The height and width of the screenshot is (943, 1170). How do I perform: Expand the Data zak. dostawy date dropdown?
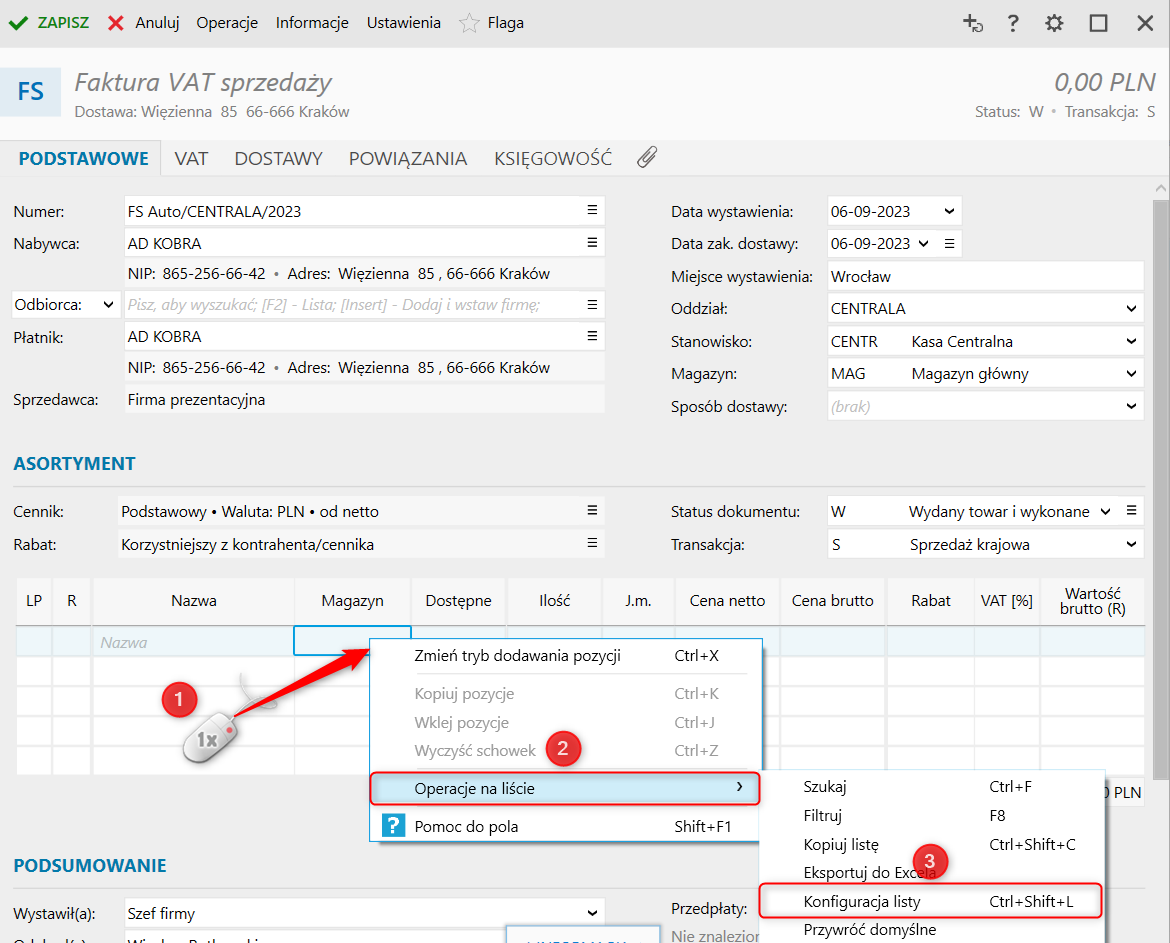[924, 243]
